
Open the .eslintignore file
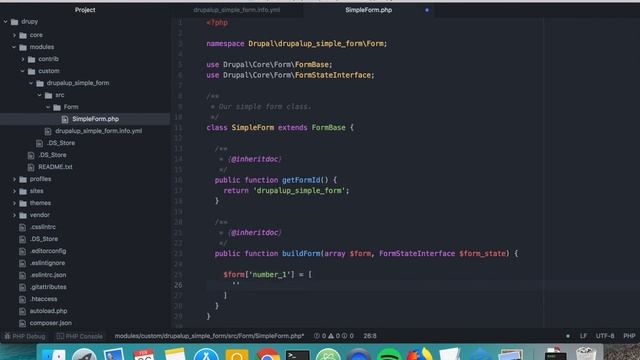47,263
